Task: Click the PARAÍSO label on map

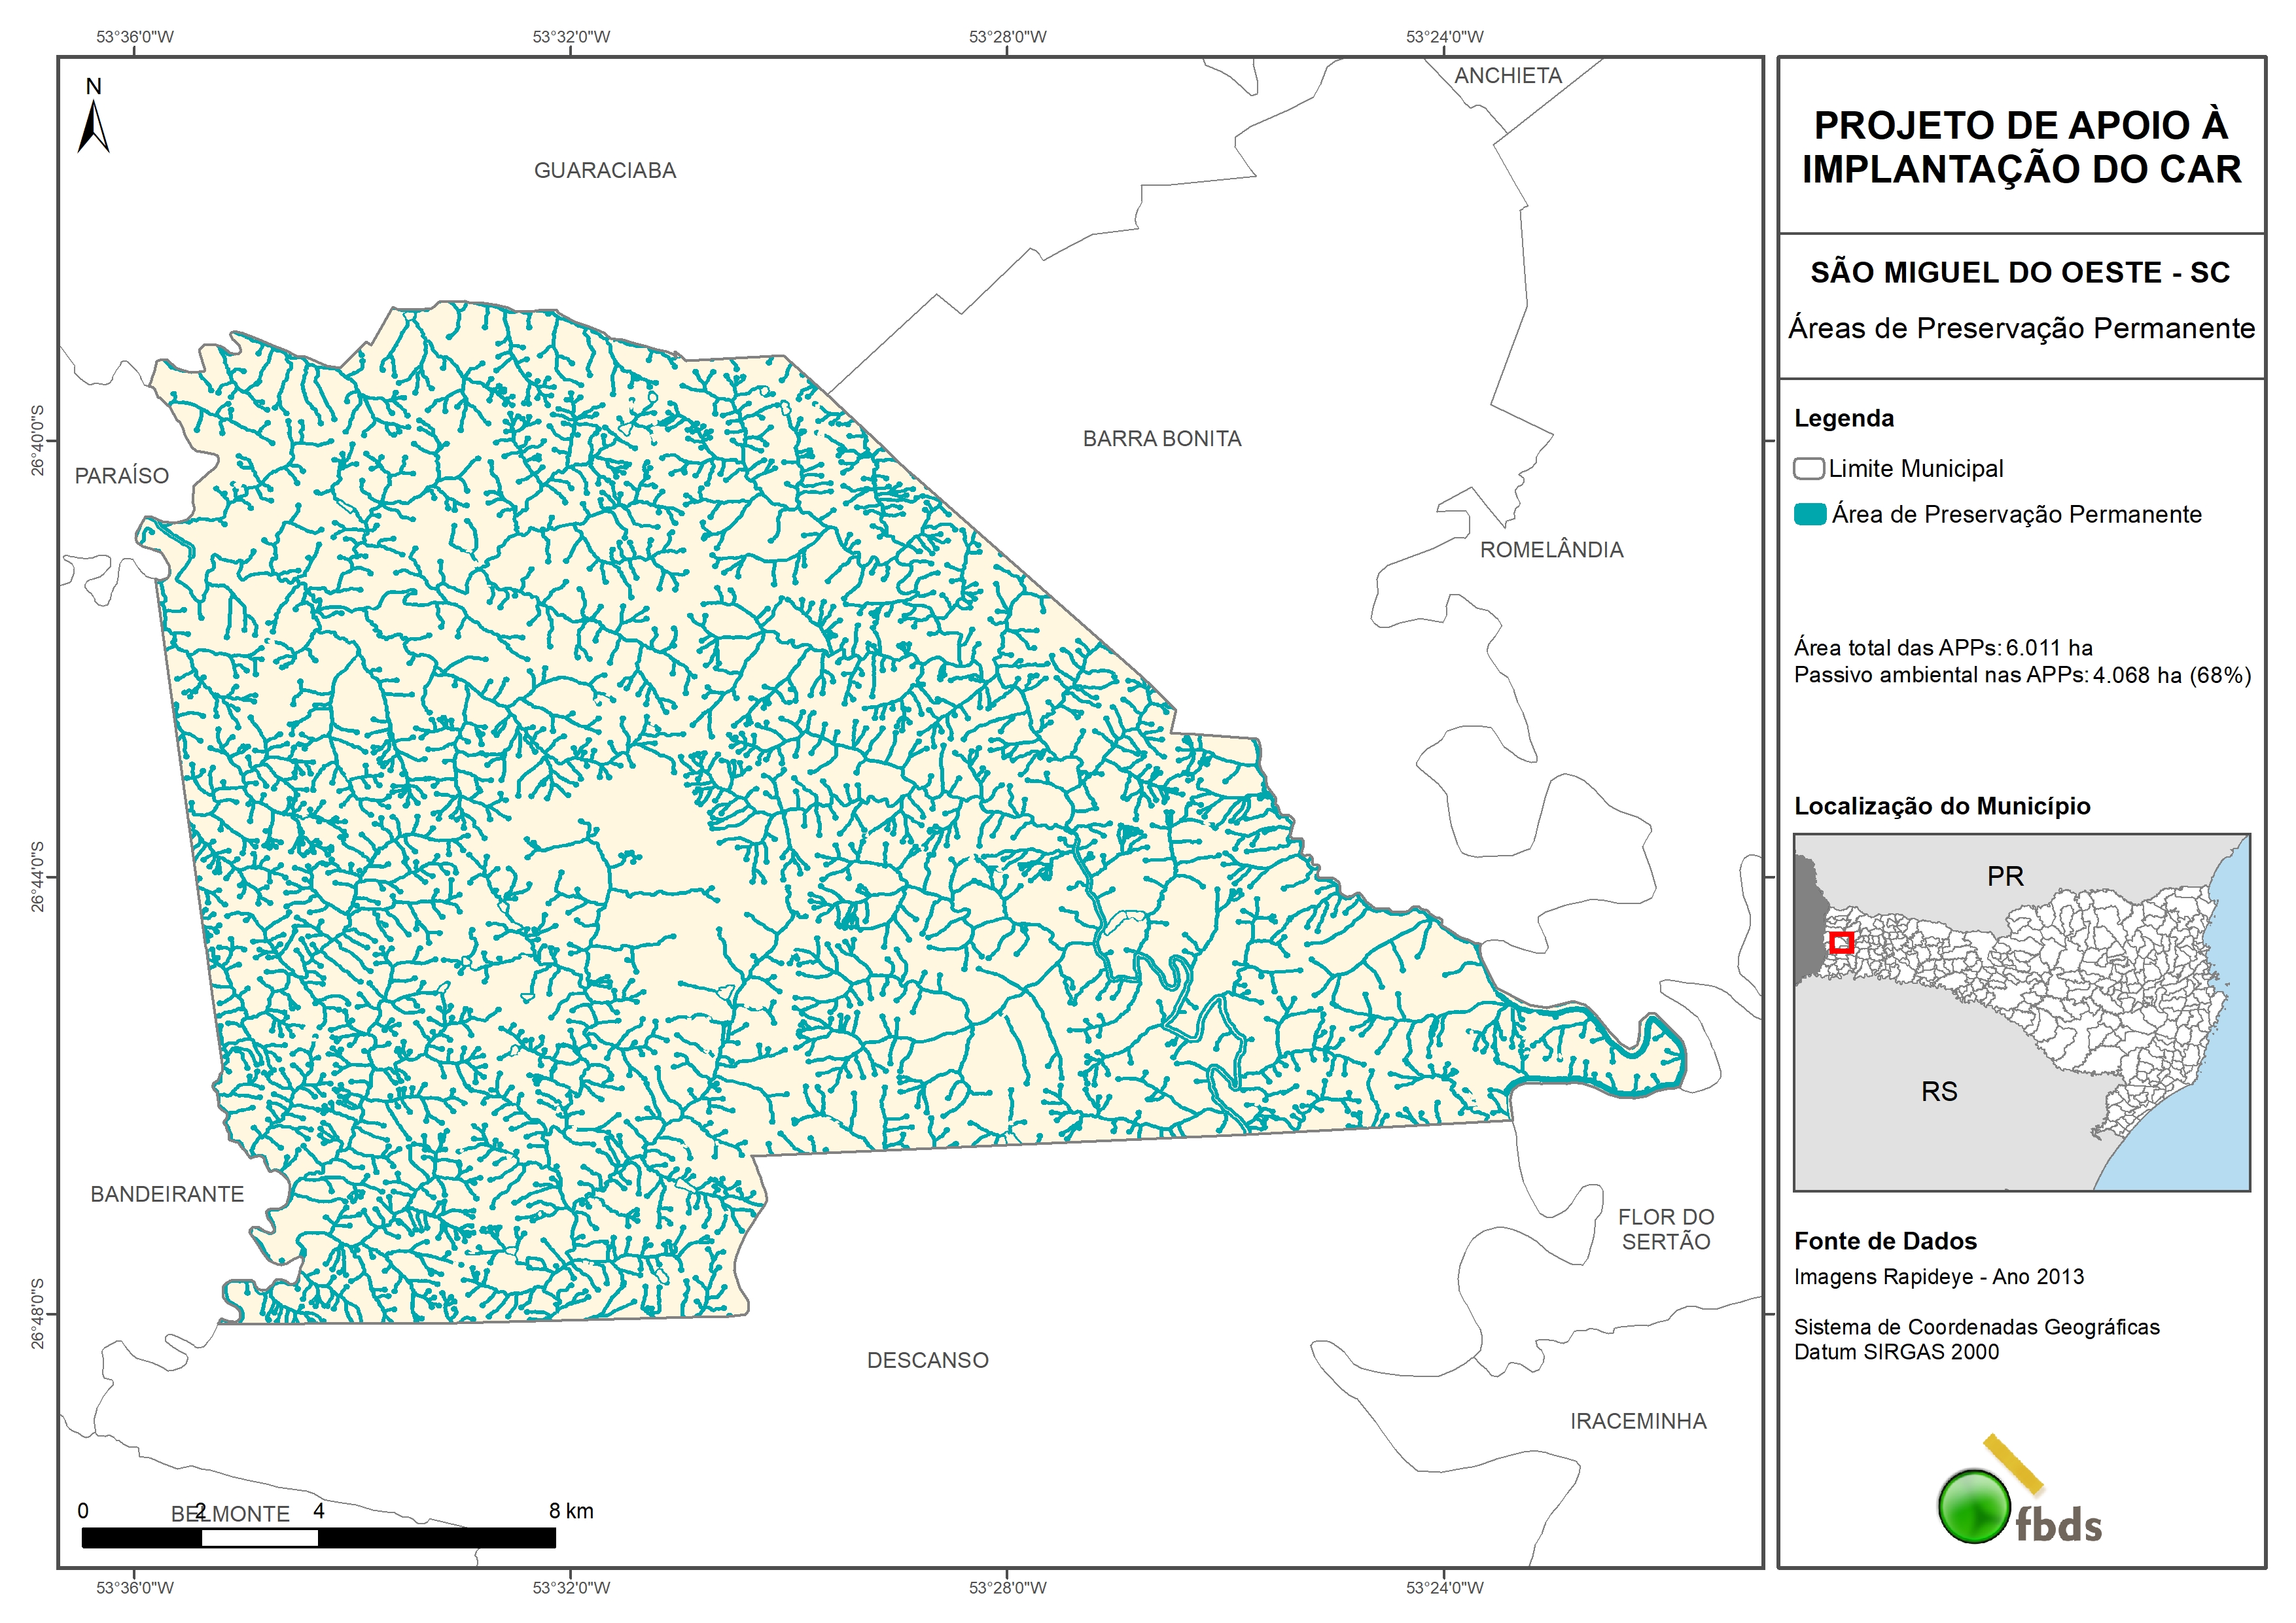Action: (x=122, y=476)
